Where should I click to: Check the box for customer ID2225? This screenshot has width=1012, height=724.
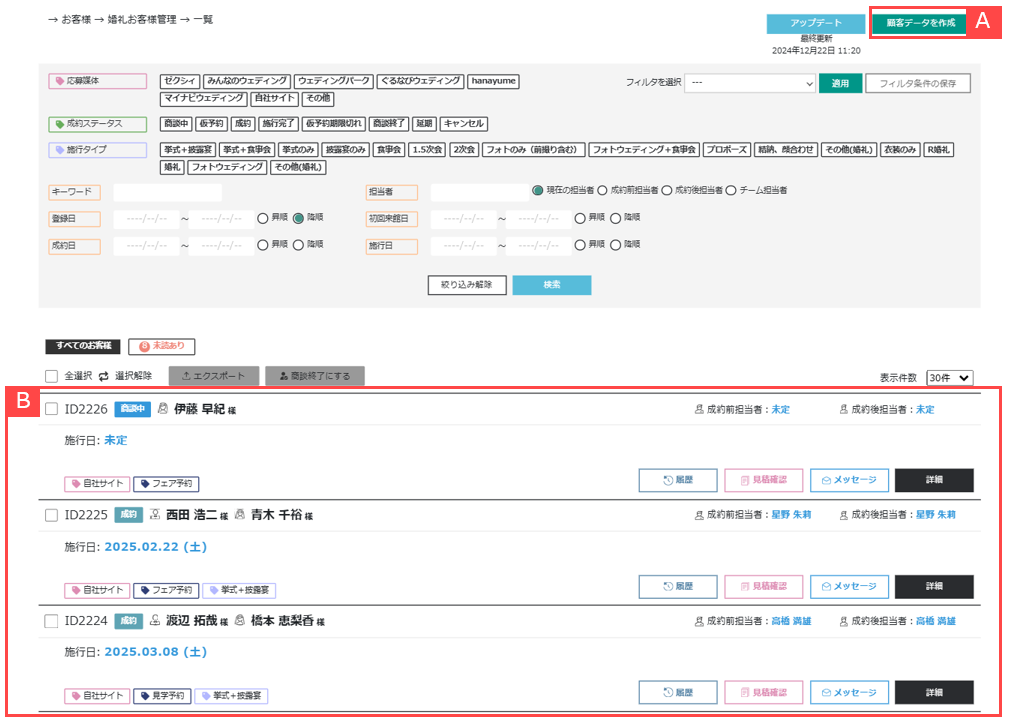tap(52, 515)
